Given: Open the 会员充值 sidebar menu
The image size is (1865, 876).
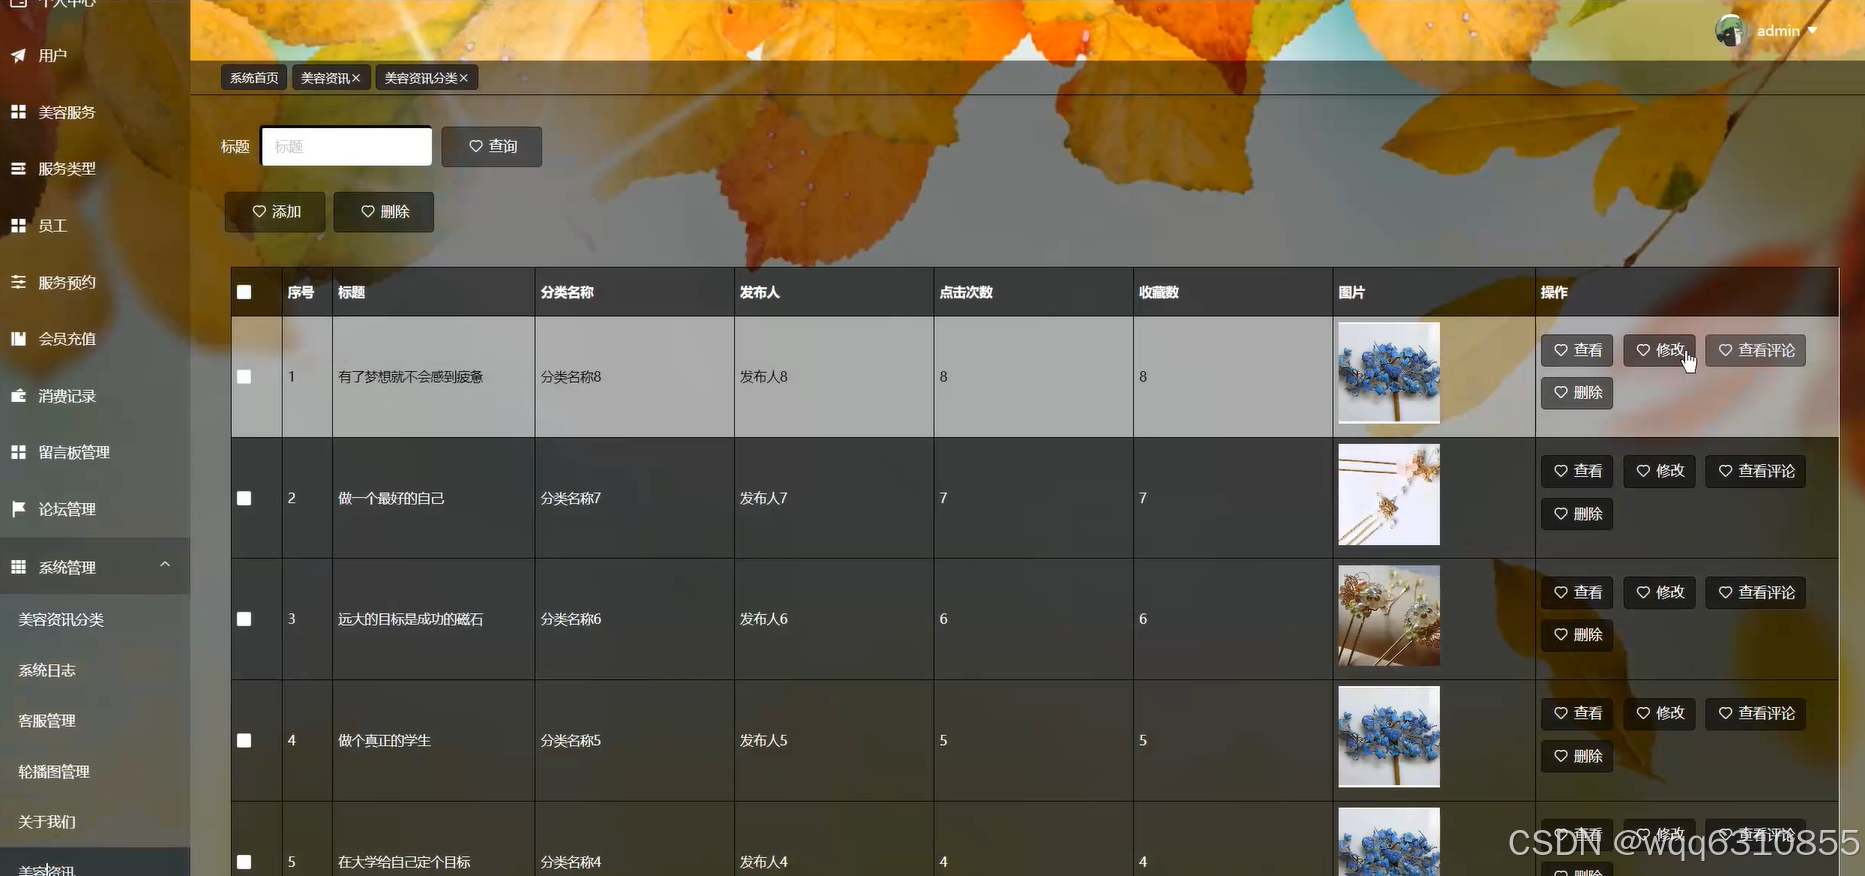Looking at the screenshot, I should click(95, 339).
